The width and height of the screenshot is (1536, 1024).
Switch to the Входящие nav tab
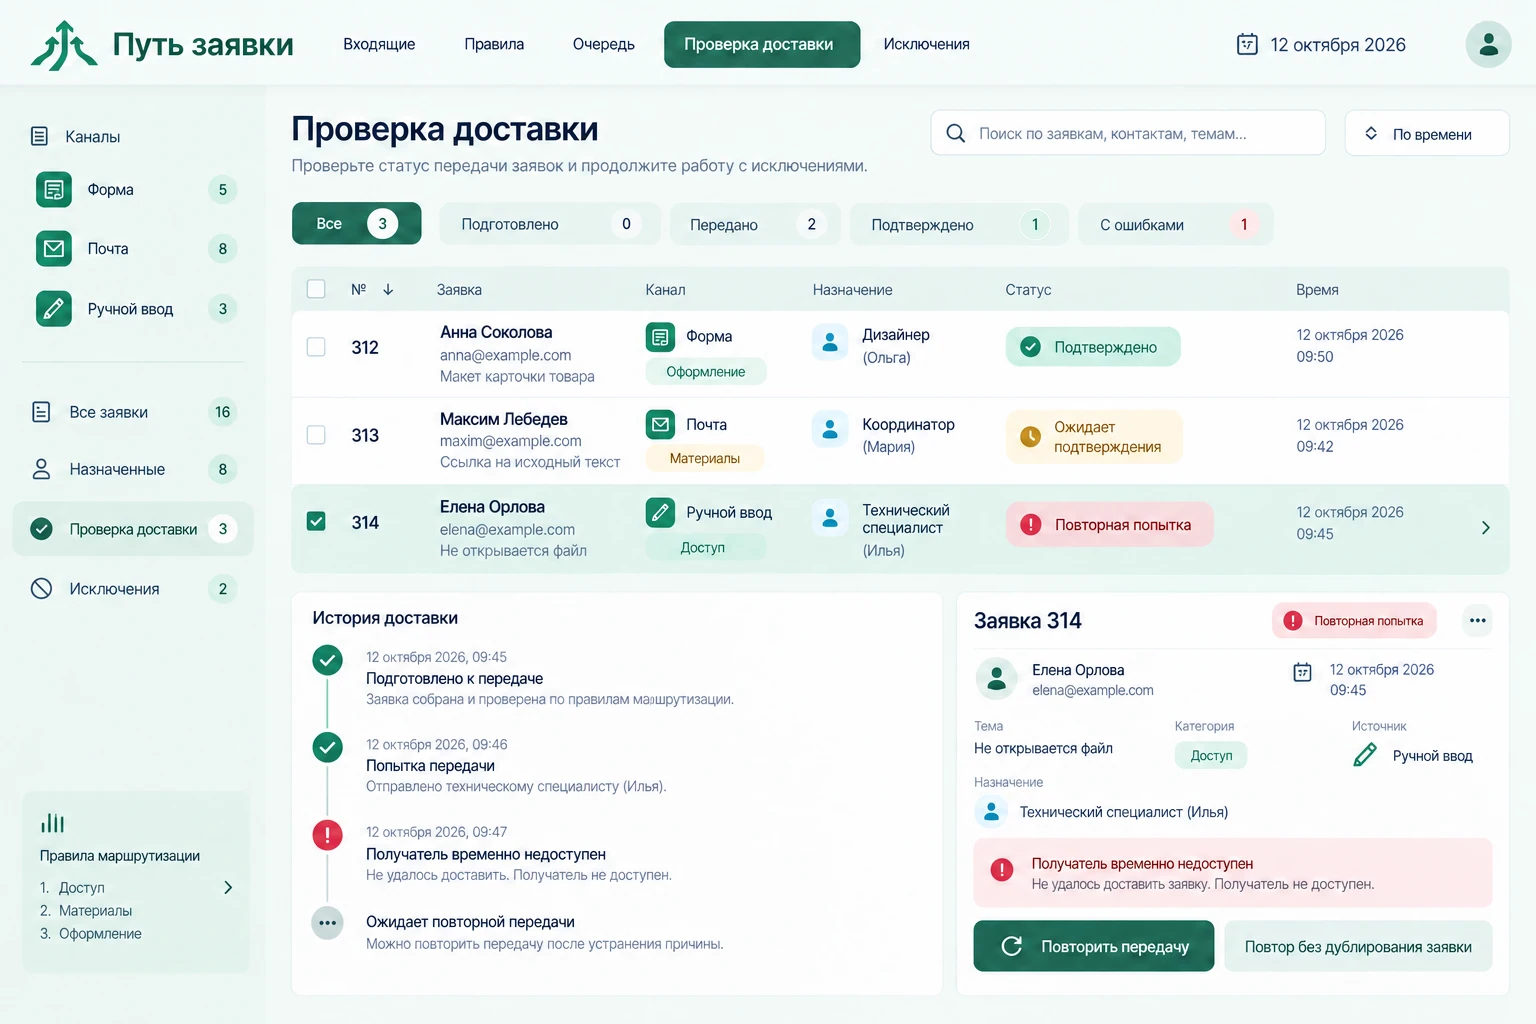(379, 44)
